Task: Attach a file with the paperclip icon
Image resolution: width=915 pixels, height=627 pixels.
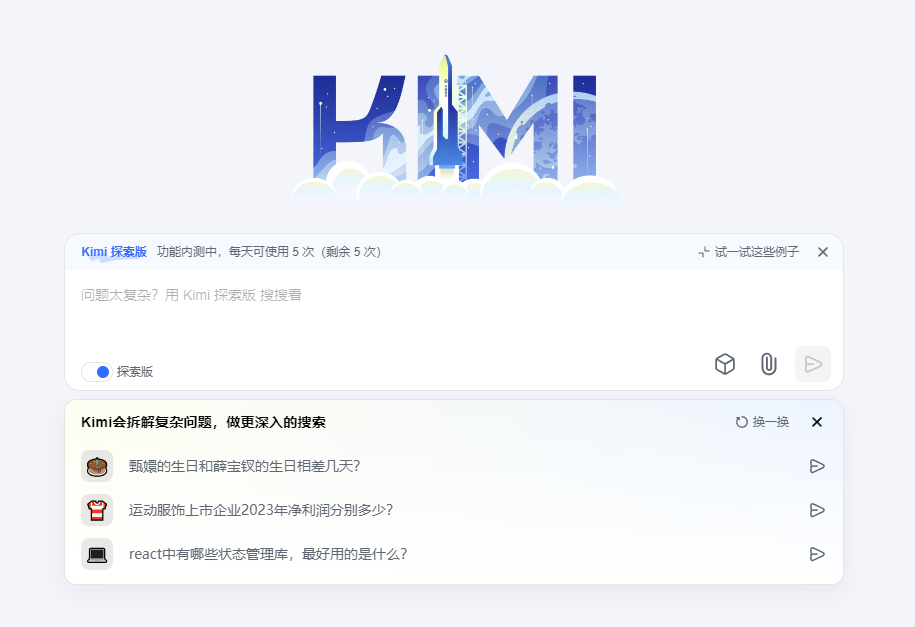Action: coord(769,364)
